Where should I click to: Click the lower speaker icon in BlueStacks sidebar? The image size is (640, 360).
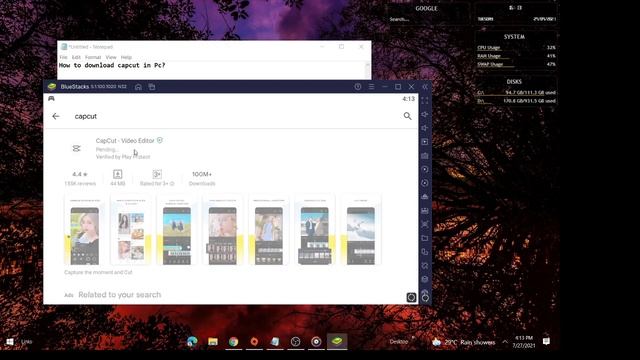425,128
